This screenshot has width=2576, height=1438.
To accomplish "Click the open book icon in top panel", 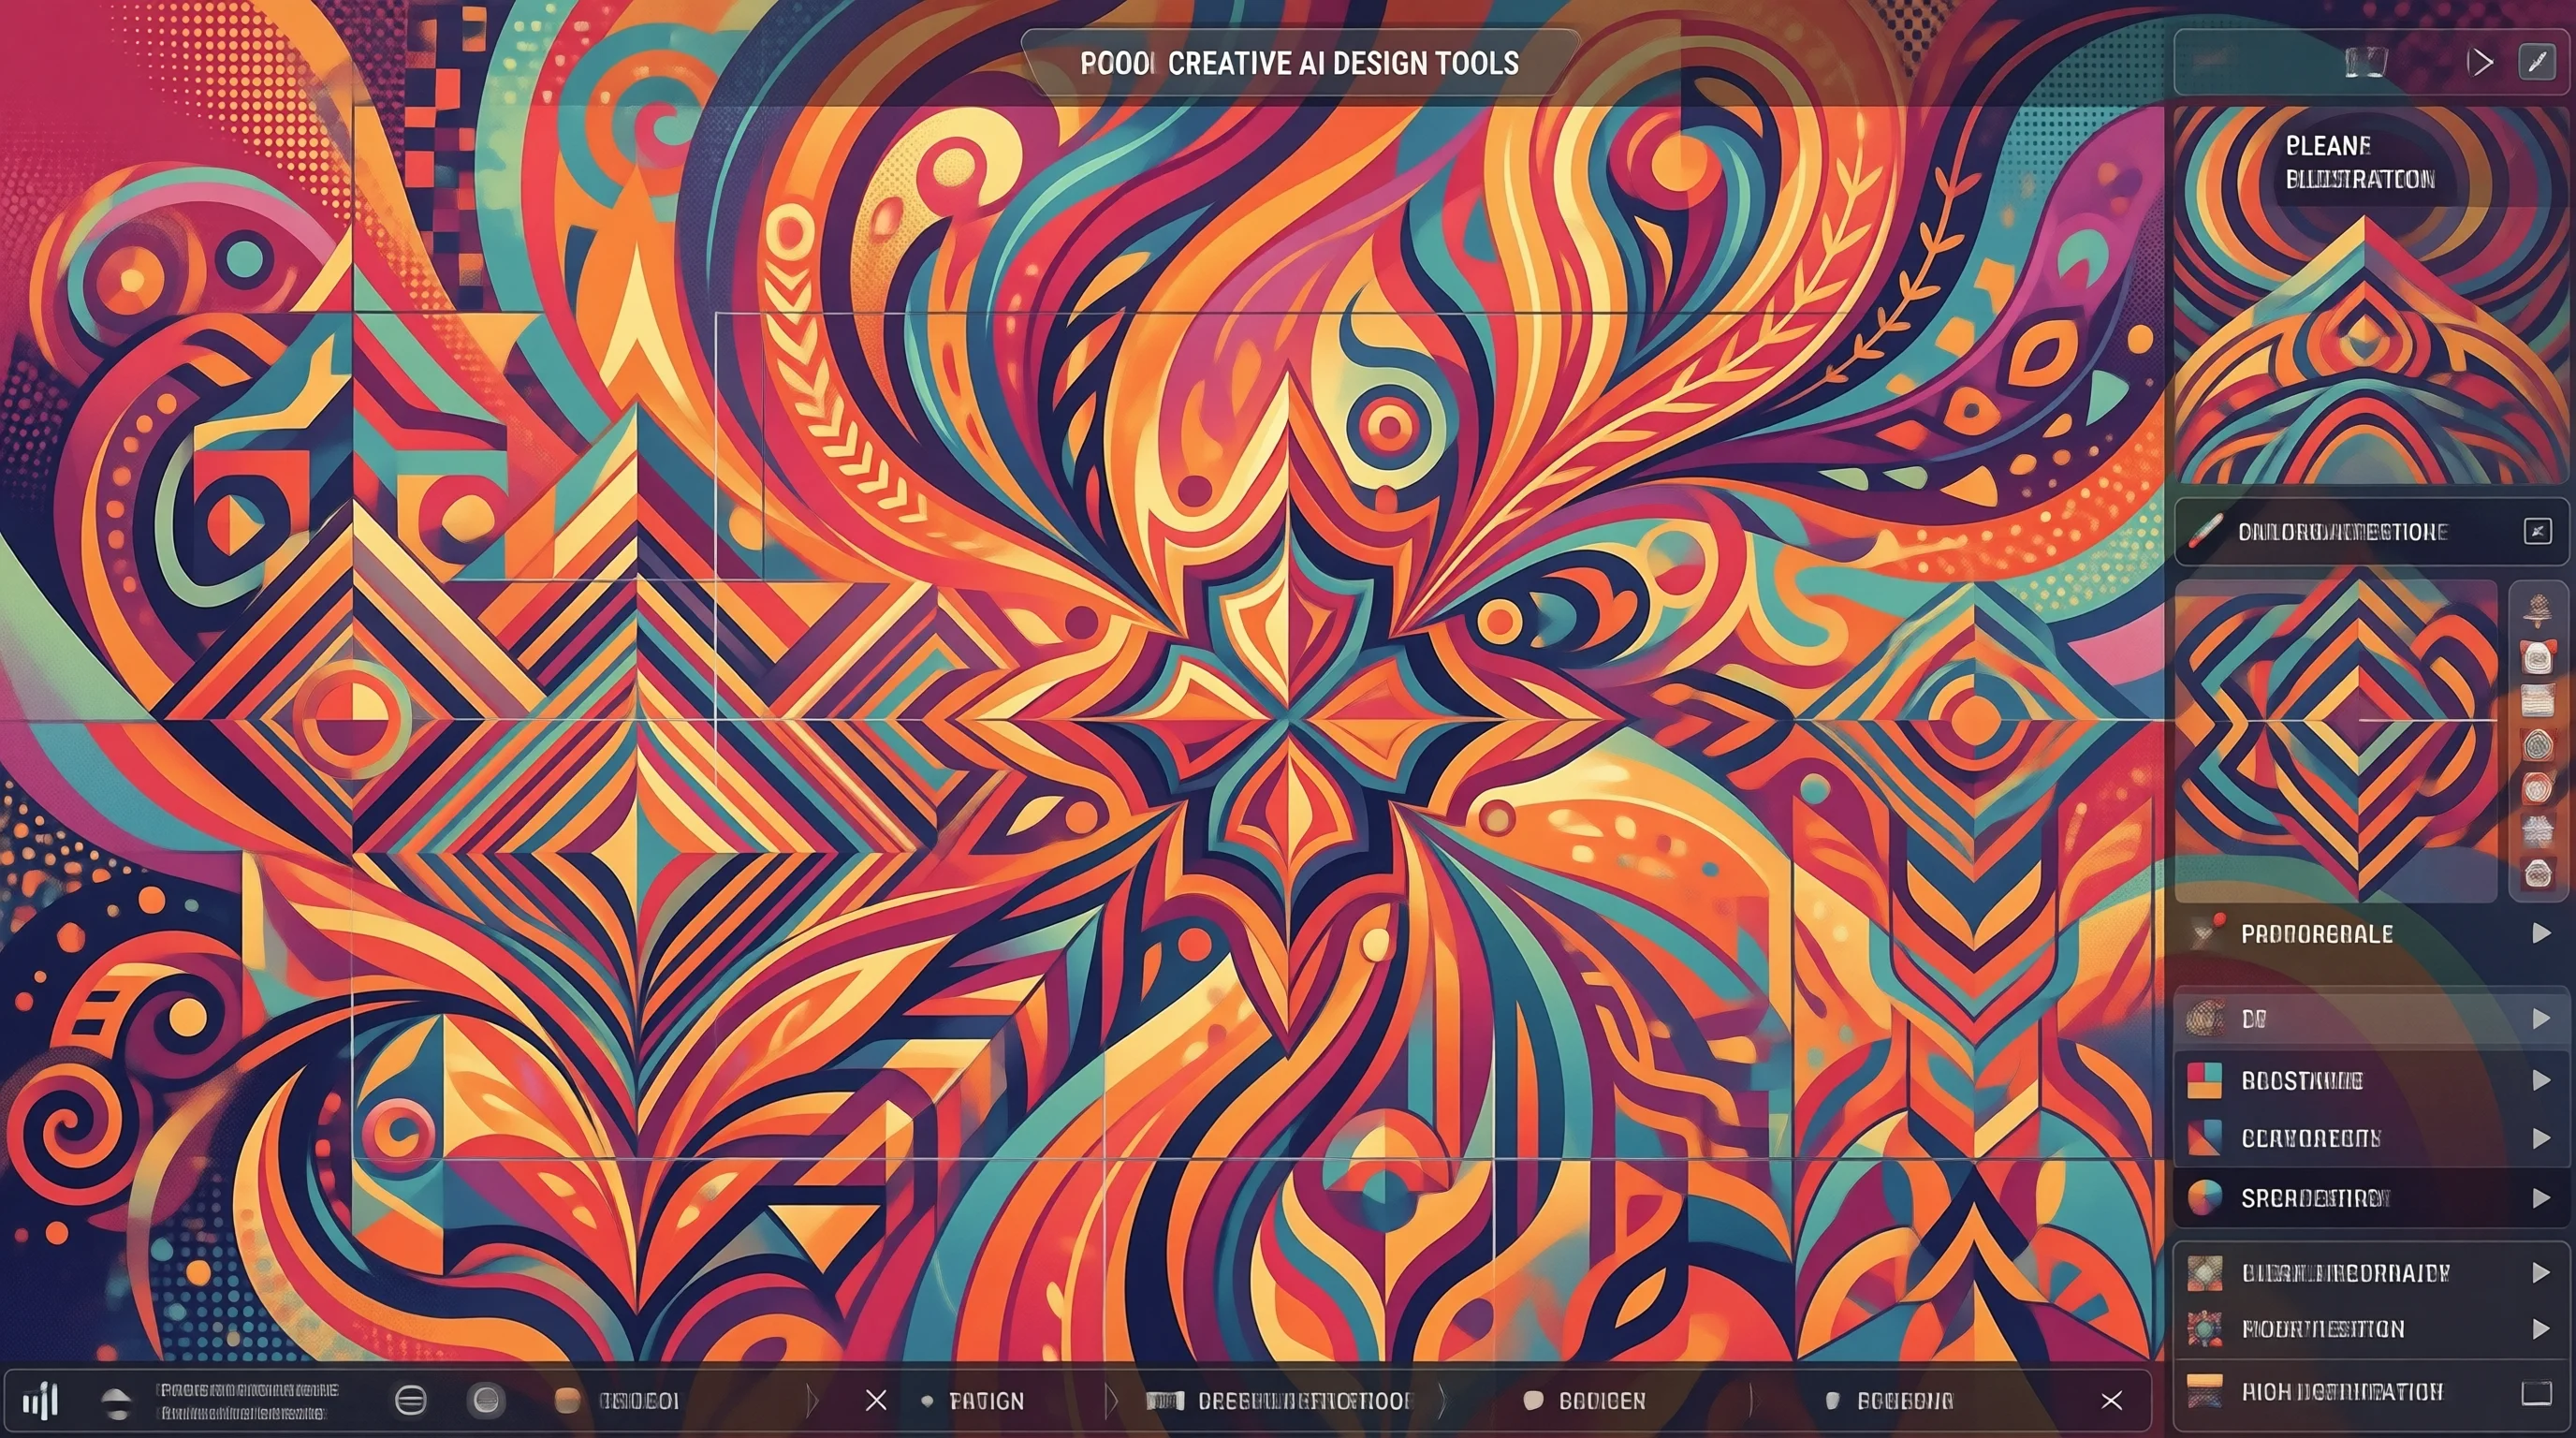I will (x=2366, y=62).
